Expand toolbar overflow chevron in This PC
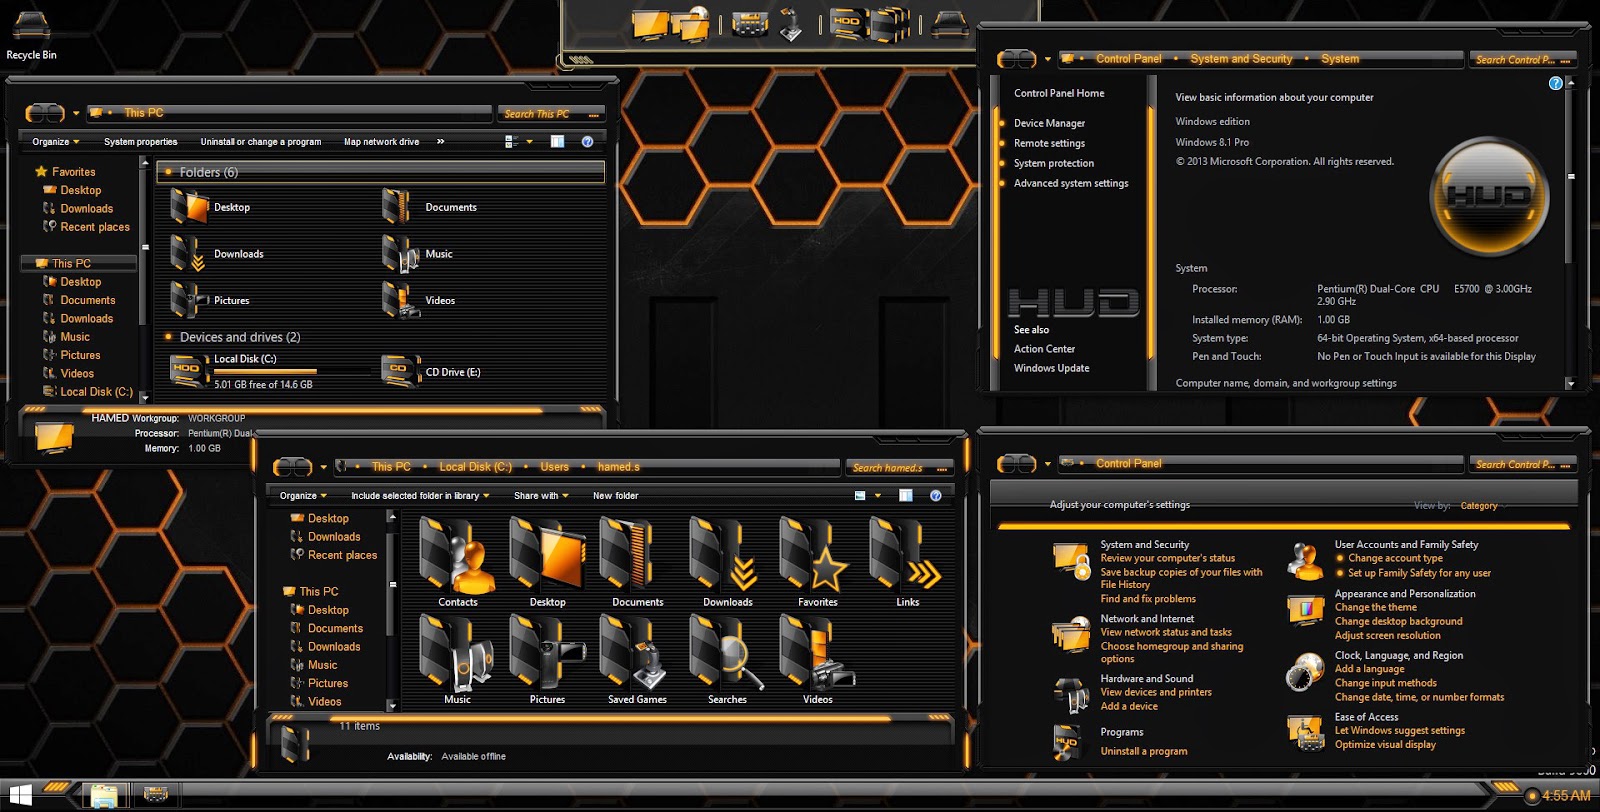 441,142
